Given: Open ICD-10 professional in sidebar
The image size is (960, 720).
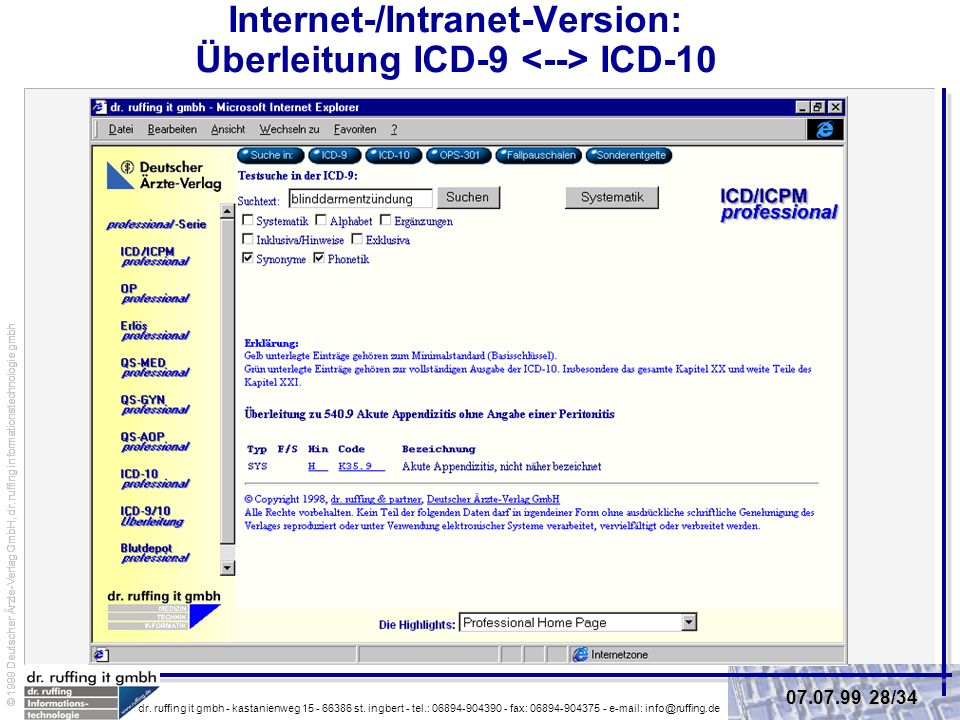Looking at the screenshot, I should click(x=155, y=479).
